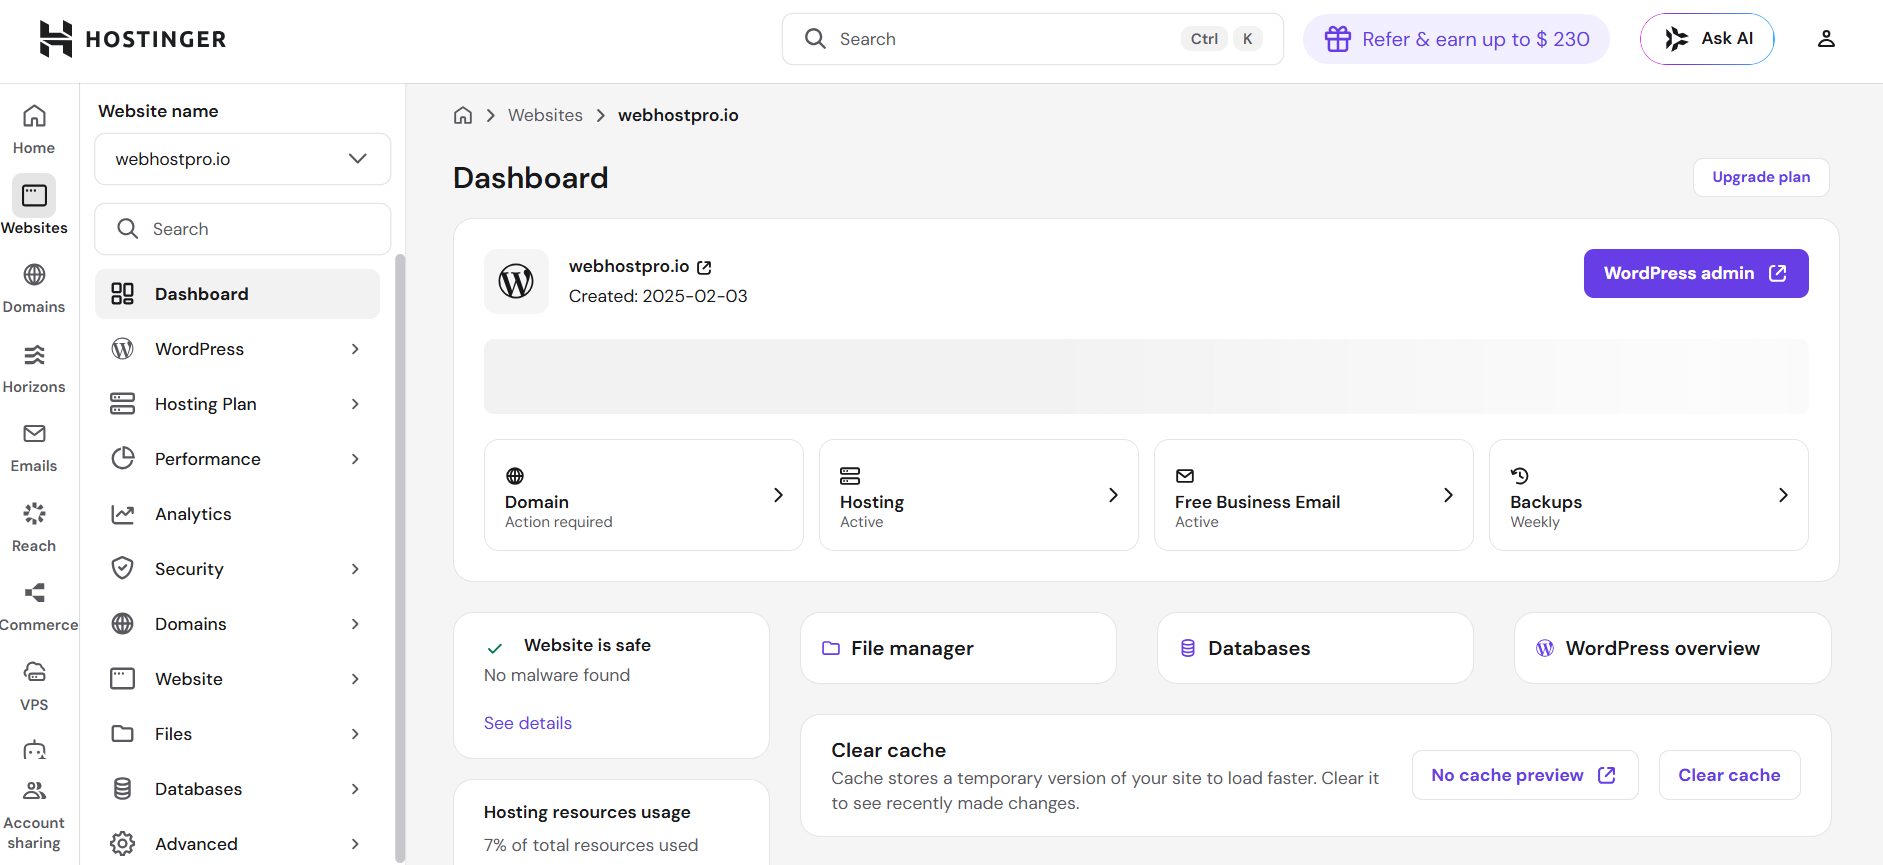Go to Websites breadcrumb link
1883x865 pixels.
545,115
